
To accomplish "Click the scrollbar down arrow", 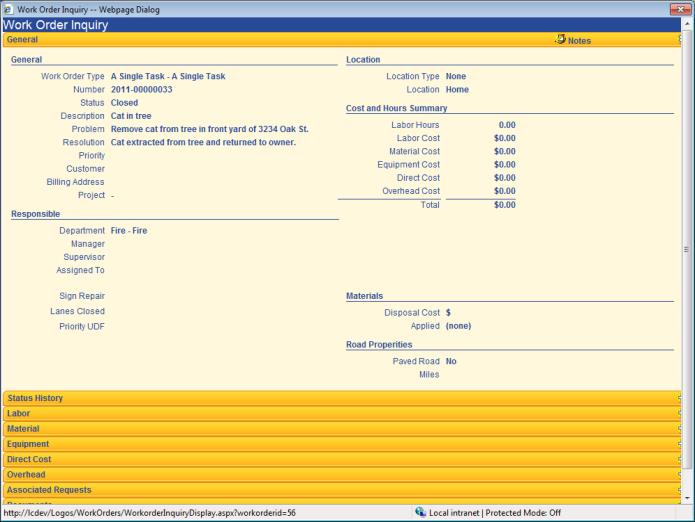I will pos(686,497).
